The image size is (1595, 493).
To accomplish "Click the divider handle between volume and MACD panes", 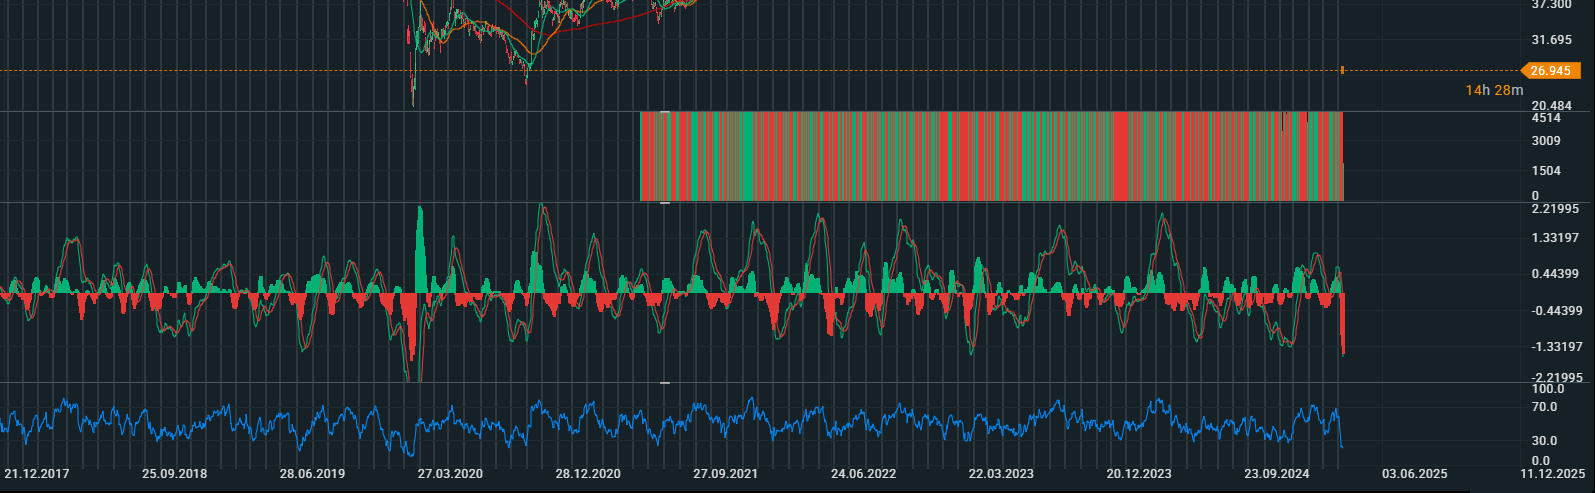I will click(665, 203).
